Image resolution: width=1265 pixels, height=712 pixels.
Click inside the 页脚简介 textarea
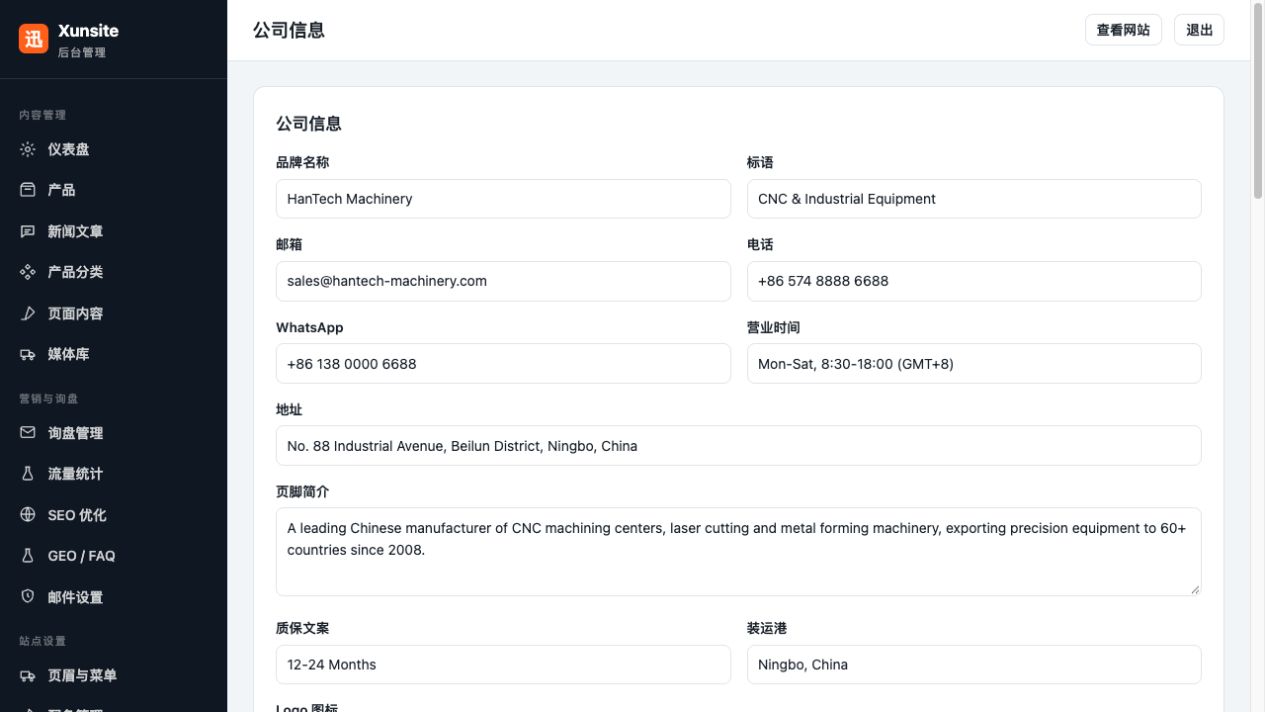click(738, 552)
